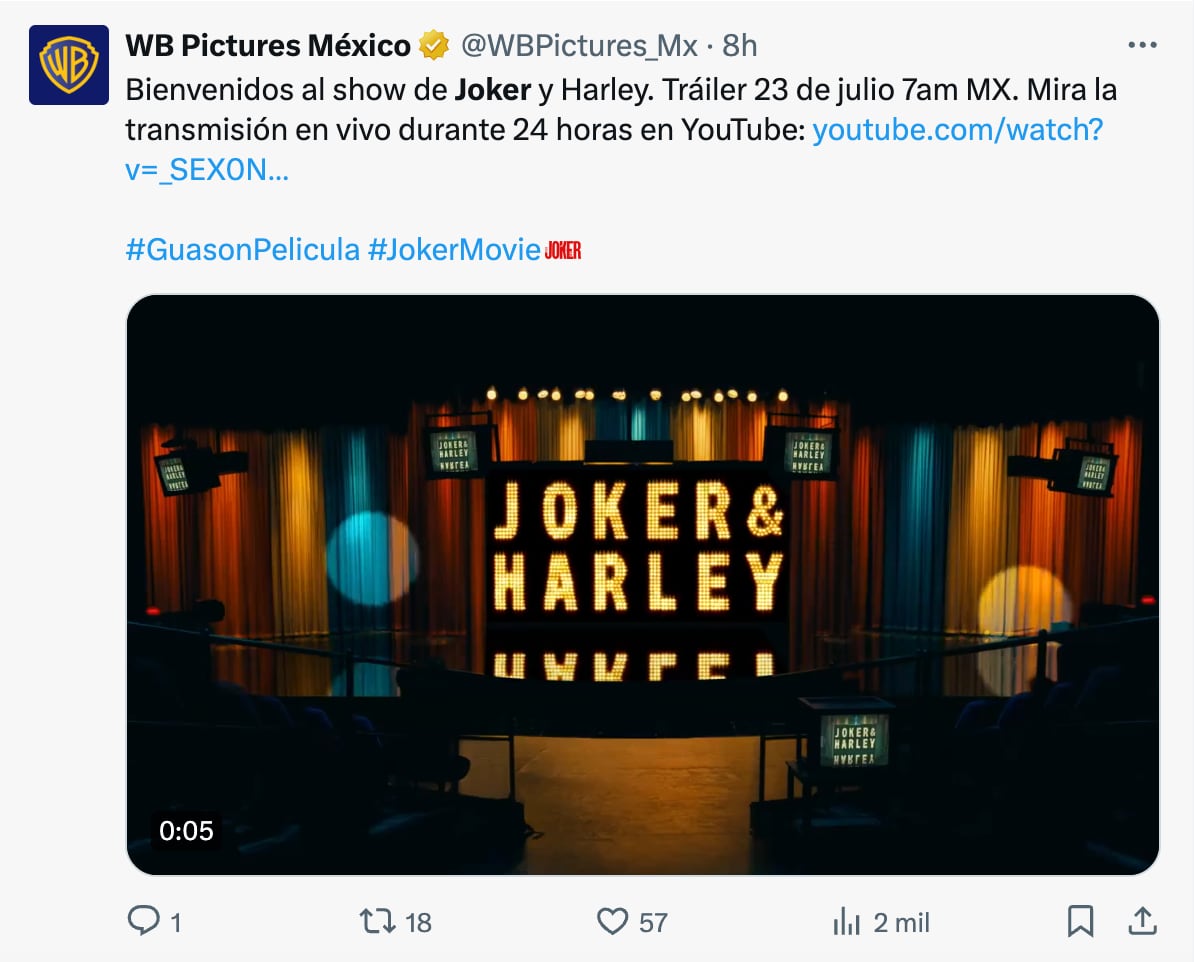Click the 18 reposts count
Viewport: 1194px width, 962px height.
[x=418, y=922]
